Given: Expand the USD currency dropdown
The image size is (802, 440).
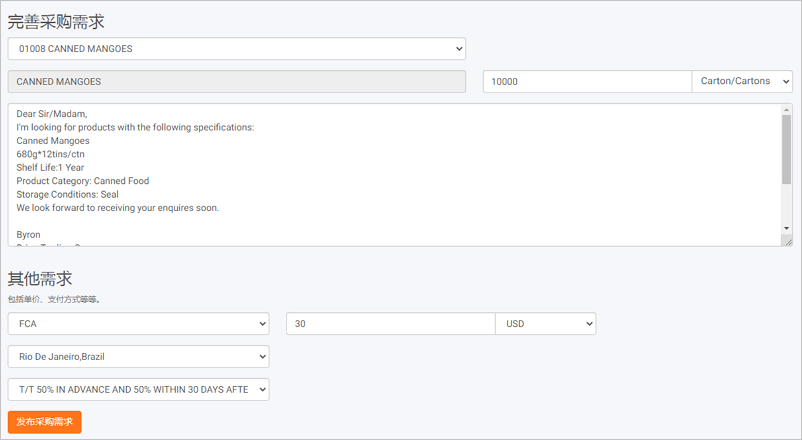Looking at the screenshot, I should pos(545,324).
